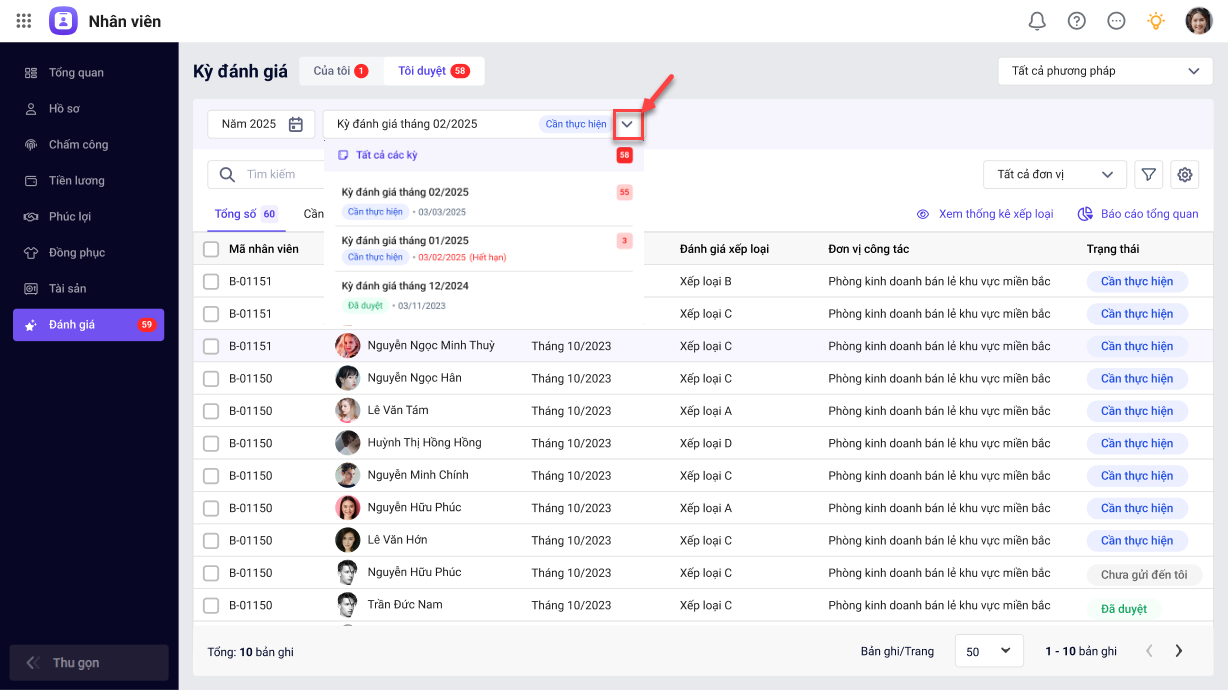
Task: Choose Kỳ đánh giá tháng 12/2024 option
Action: coord(484,295)
